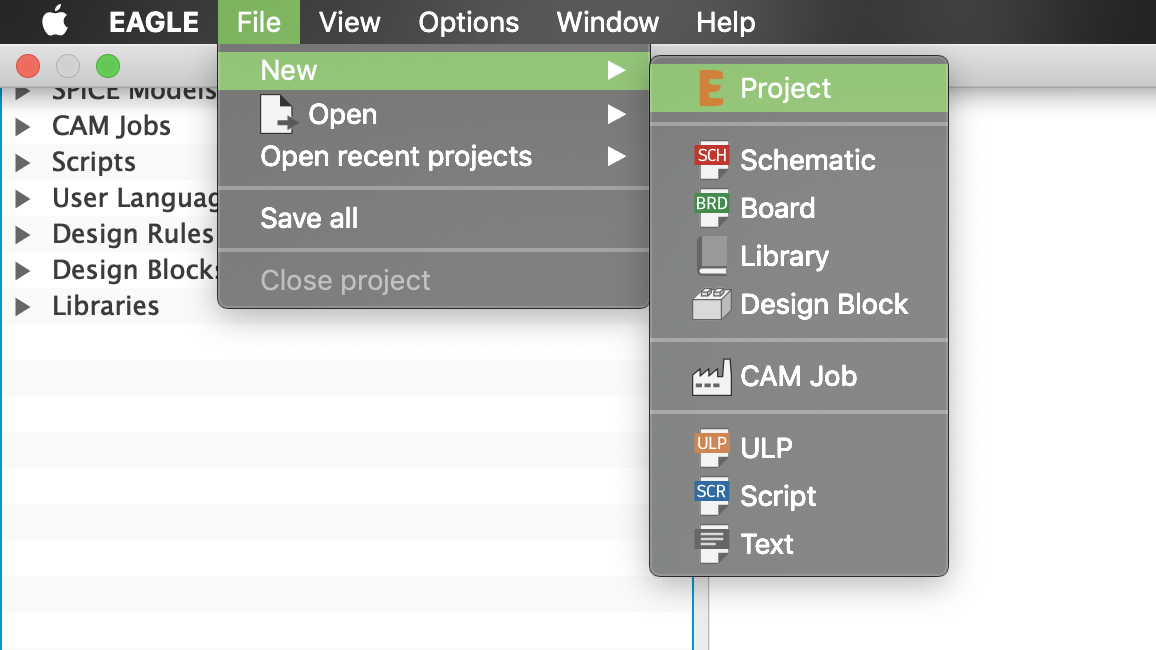Click the orange Project icon in submenu
Image resolution: width=1156 pixels, height=650 pixels.
tap(711, 88)
